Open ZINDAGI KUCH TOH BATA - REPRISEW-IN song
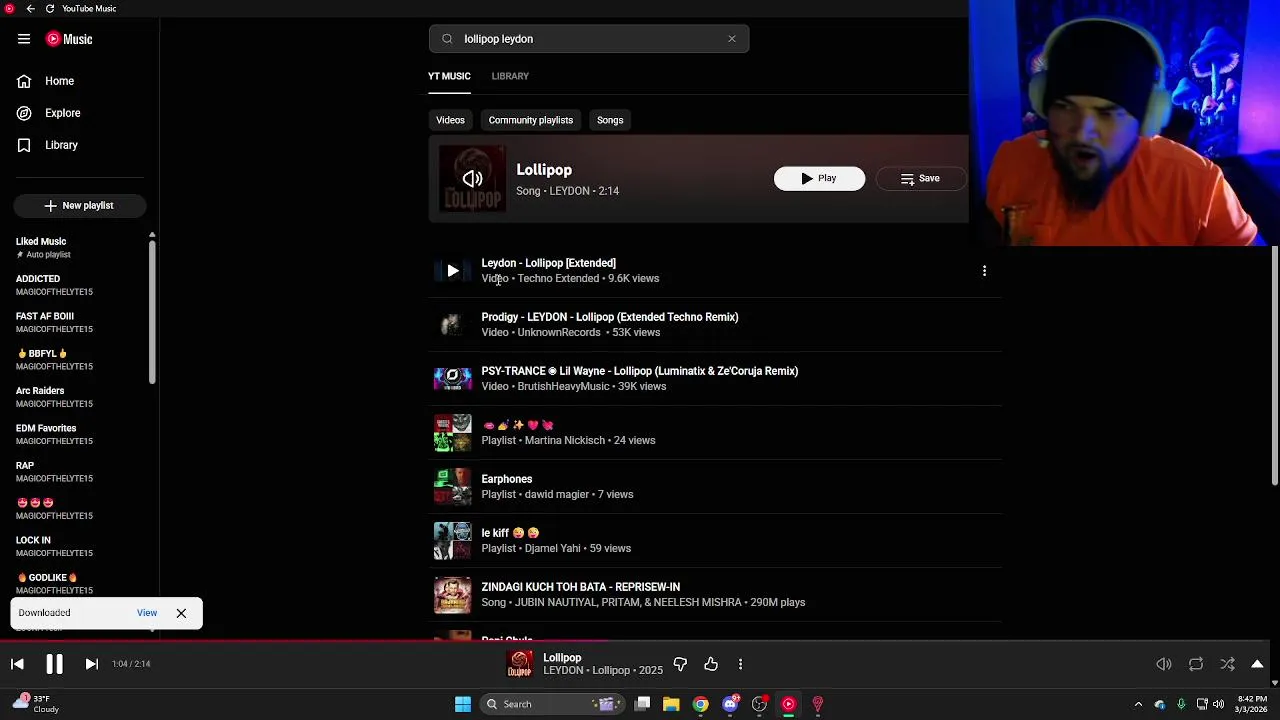The image size is (1280, 720). [581, 587]
